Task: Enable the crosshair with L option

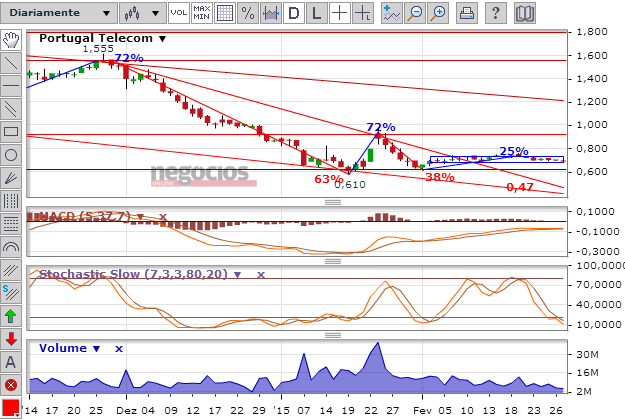Action: (363, 13)
